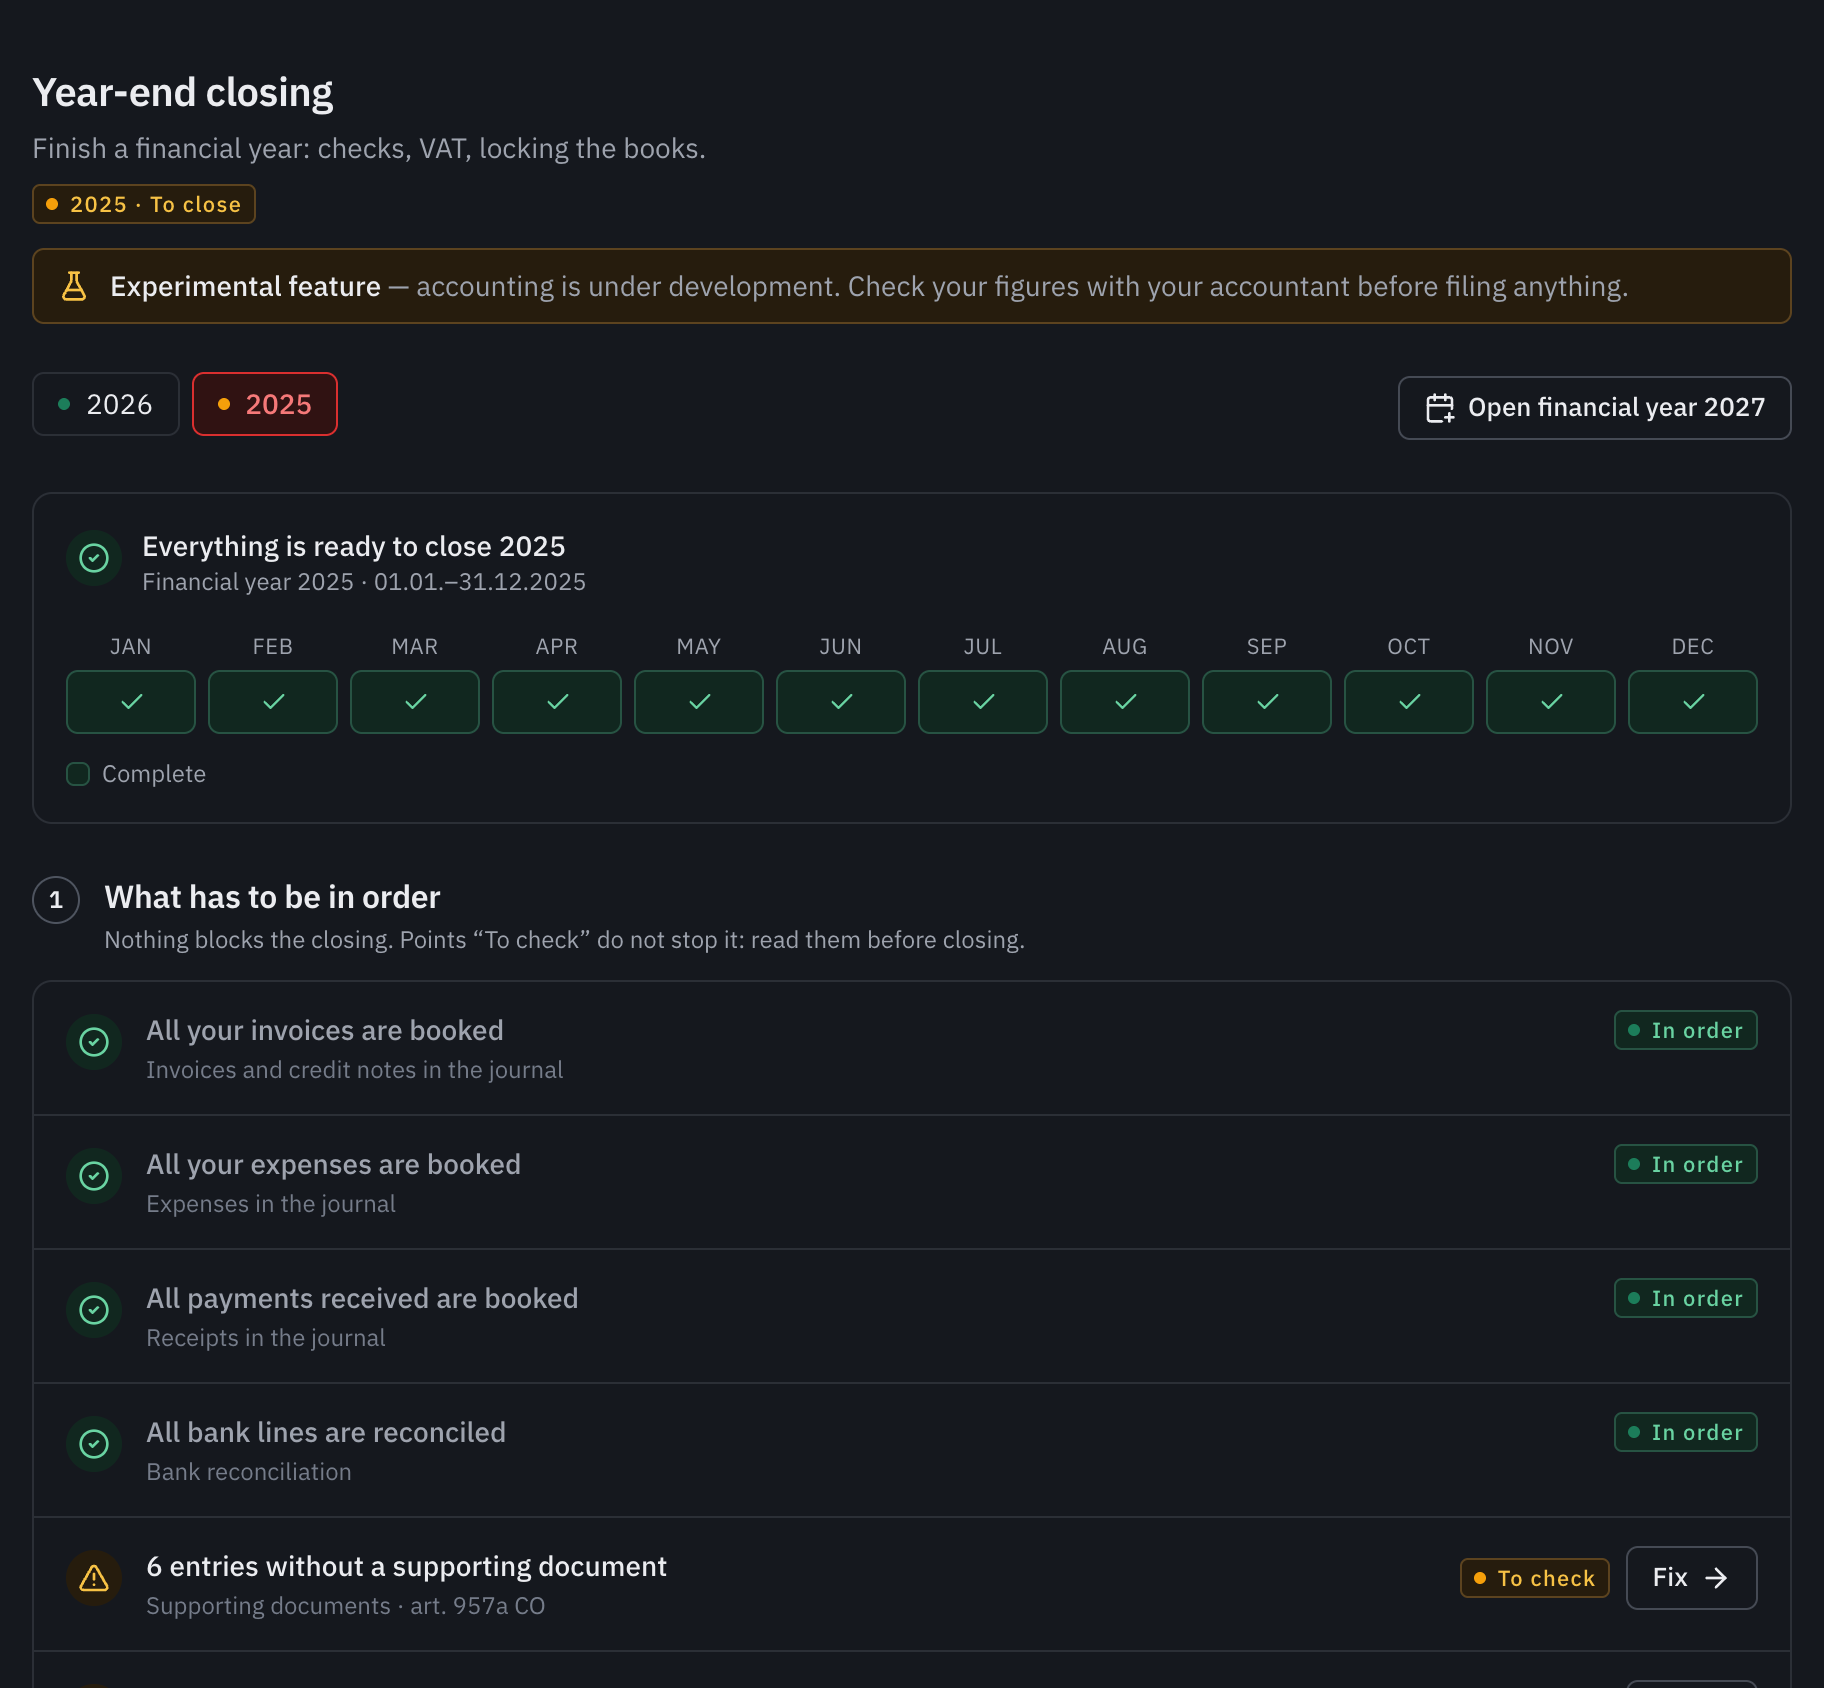Click check icon next to 'All payments received are booked'
This screenshot has height=1688, width=1824.
94,1310
